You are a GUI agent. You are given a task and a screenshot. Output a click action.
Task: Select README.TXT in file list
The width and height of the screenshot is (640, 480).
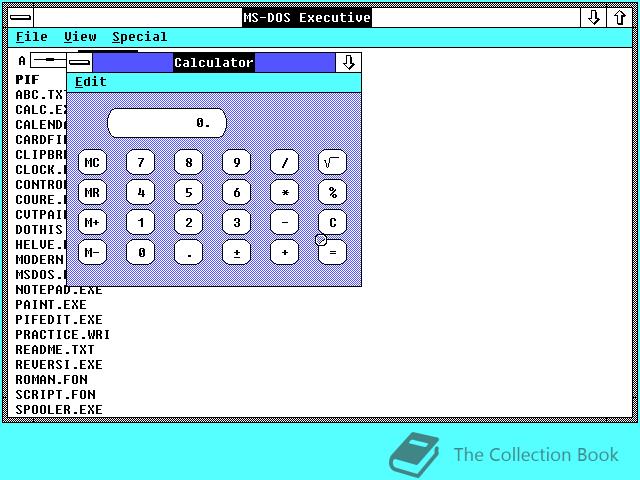click(x=55, y=350)
